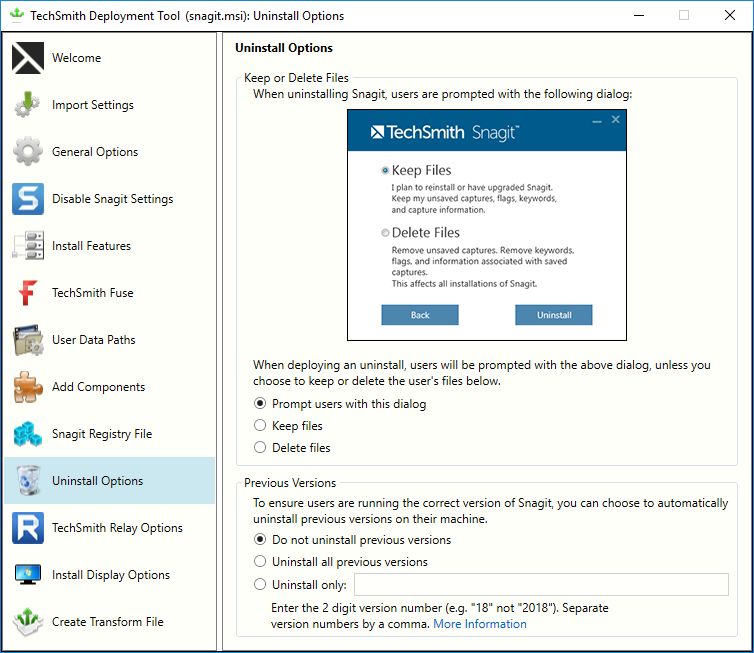Click the TechSmith Relay Options R icon
Image resolution: width=754 pixels, height=653 pixels.
click(x=28, y=527)
